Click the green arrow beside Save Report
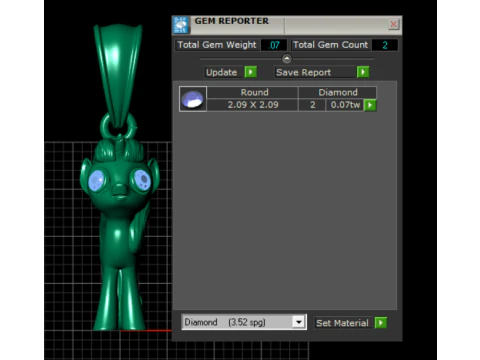The width and height of the screenshot is (480, 360). click(x=363, y=72)
